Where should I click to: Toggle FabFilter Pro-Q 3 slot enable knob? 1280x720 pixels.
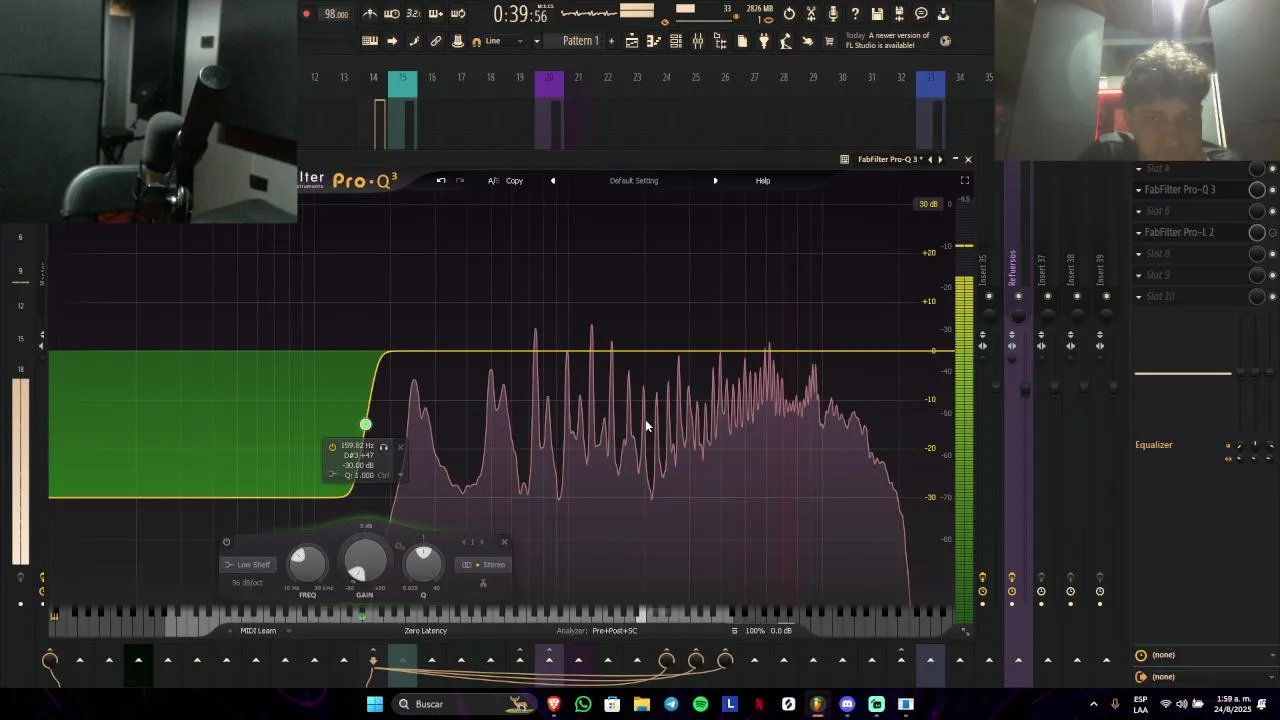point(1257,190)
